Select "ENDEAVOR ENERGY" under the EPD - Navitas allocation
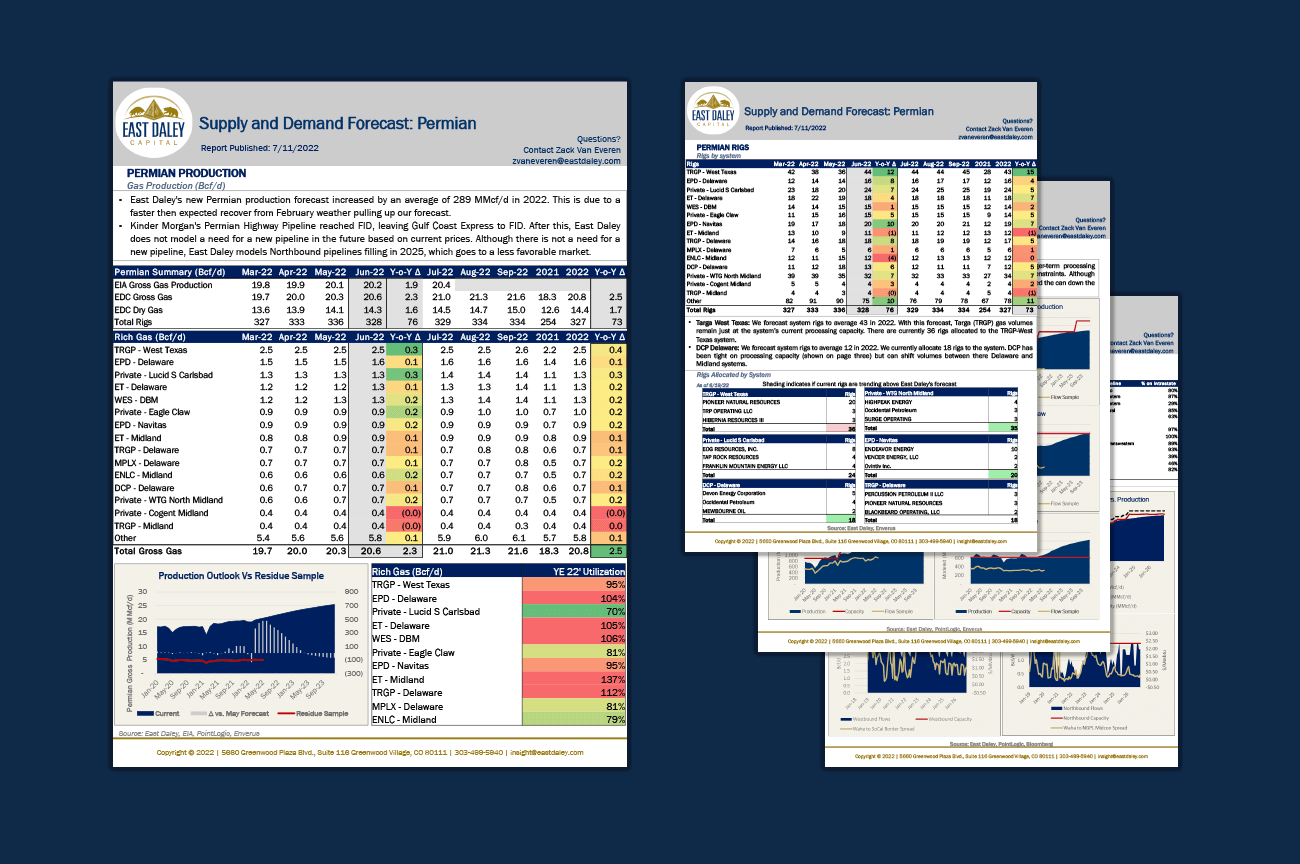The image size is (1300, 864). [888, 449]
